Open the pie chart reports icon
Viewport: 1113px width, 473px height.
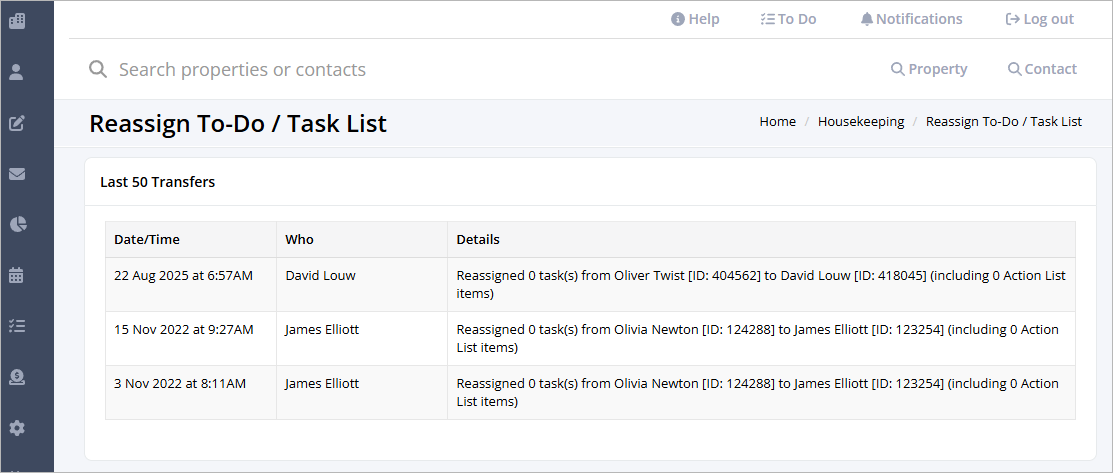pos(17,224)
